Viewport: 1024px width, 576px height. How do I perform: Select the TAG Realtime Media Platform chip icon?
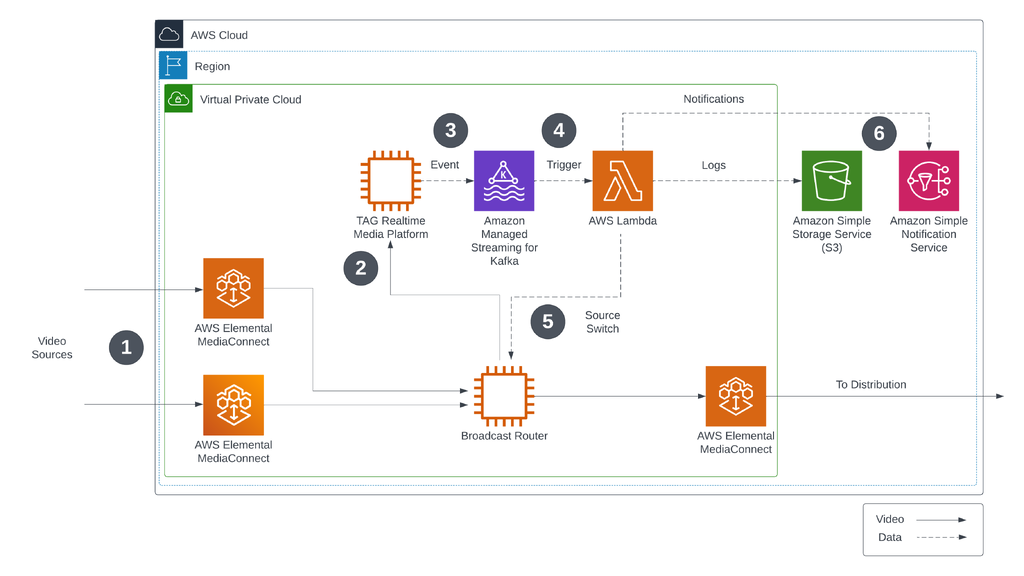(390, 181)
